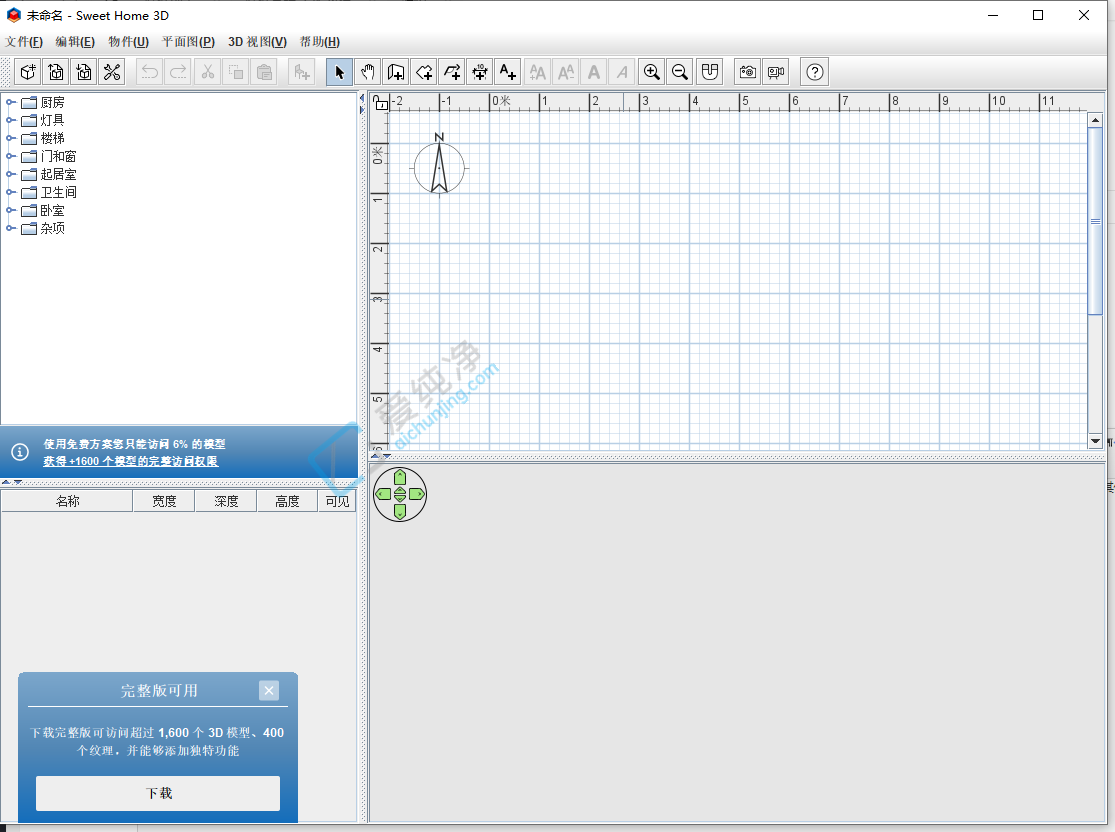This screenshot has width=1115, height=832.
Task: Click the Undo arrow icon
Action: pos(150,72)
